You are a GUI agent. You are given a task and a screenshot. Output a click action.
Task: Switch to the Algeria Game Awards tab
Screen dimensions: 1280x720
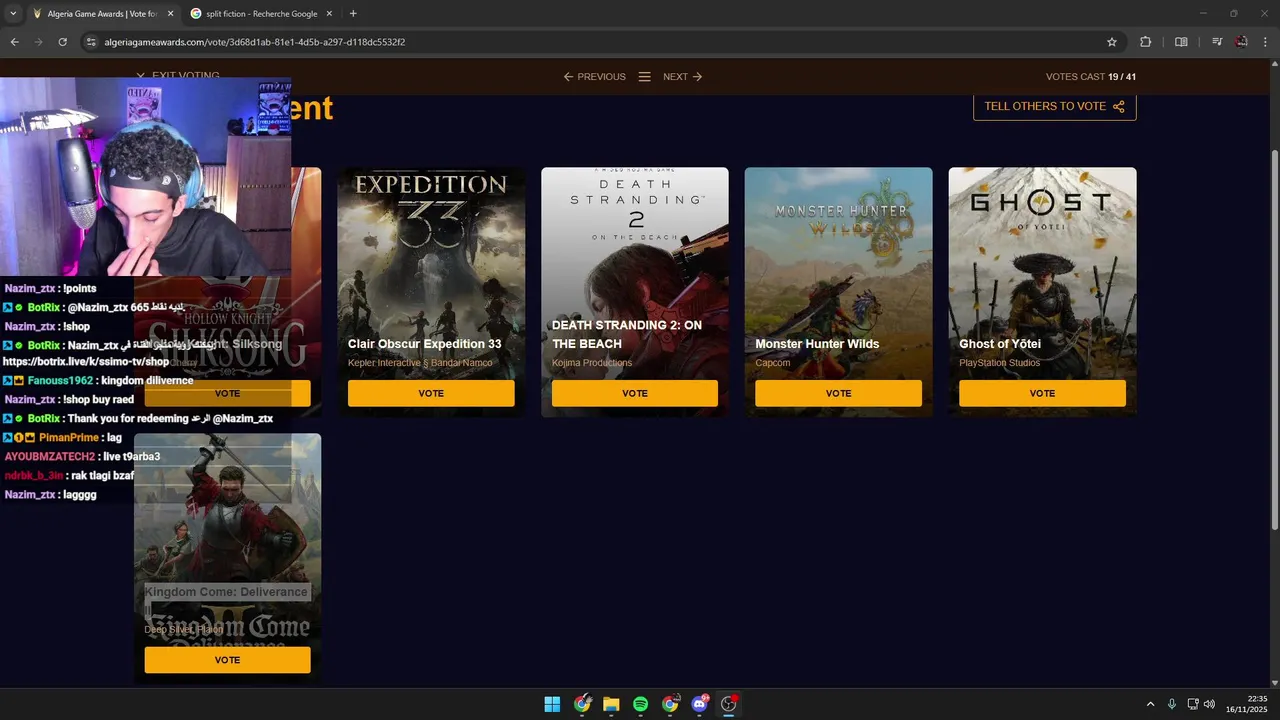click(x=102, y=14)
